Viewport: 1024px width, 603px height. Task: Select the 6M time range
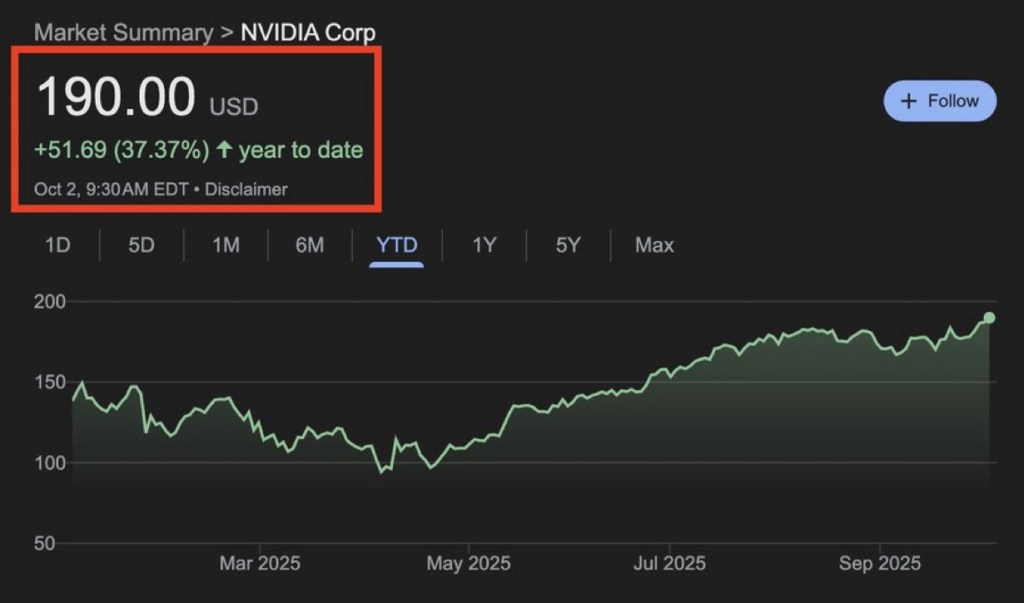tap(310, 245)
